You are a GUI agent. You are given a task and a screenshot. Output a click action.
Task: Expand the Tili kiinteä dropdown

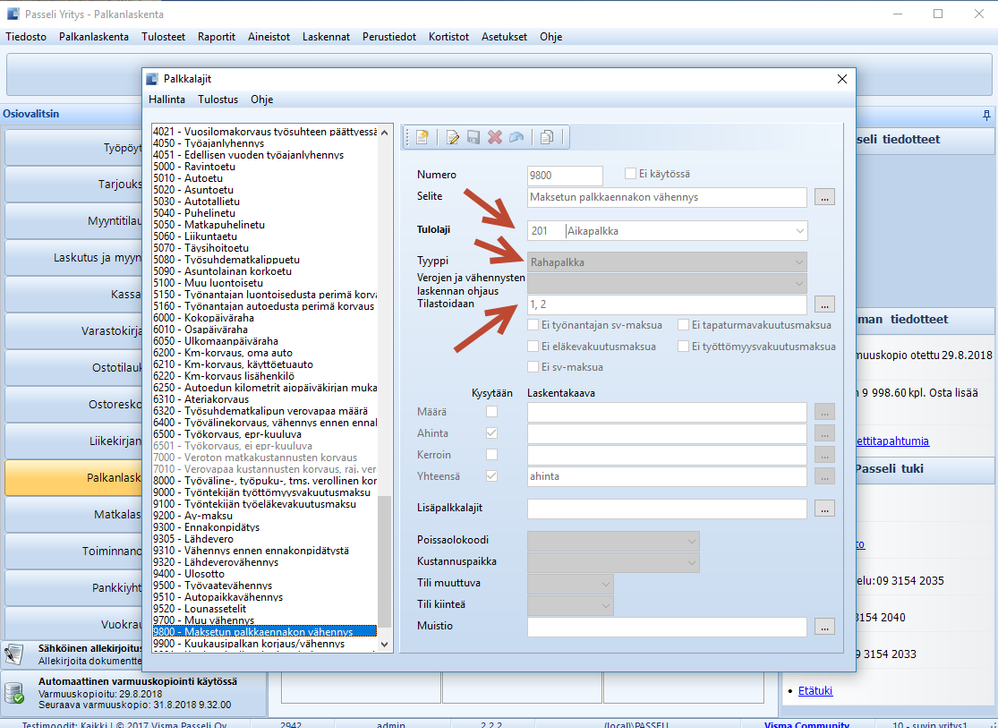[606, 606]
